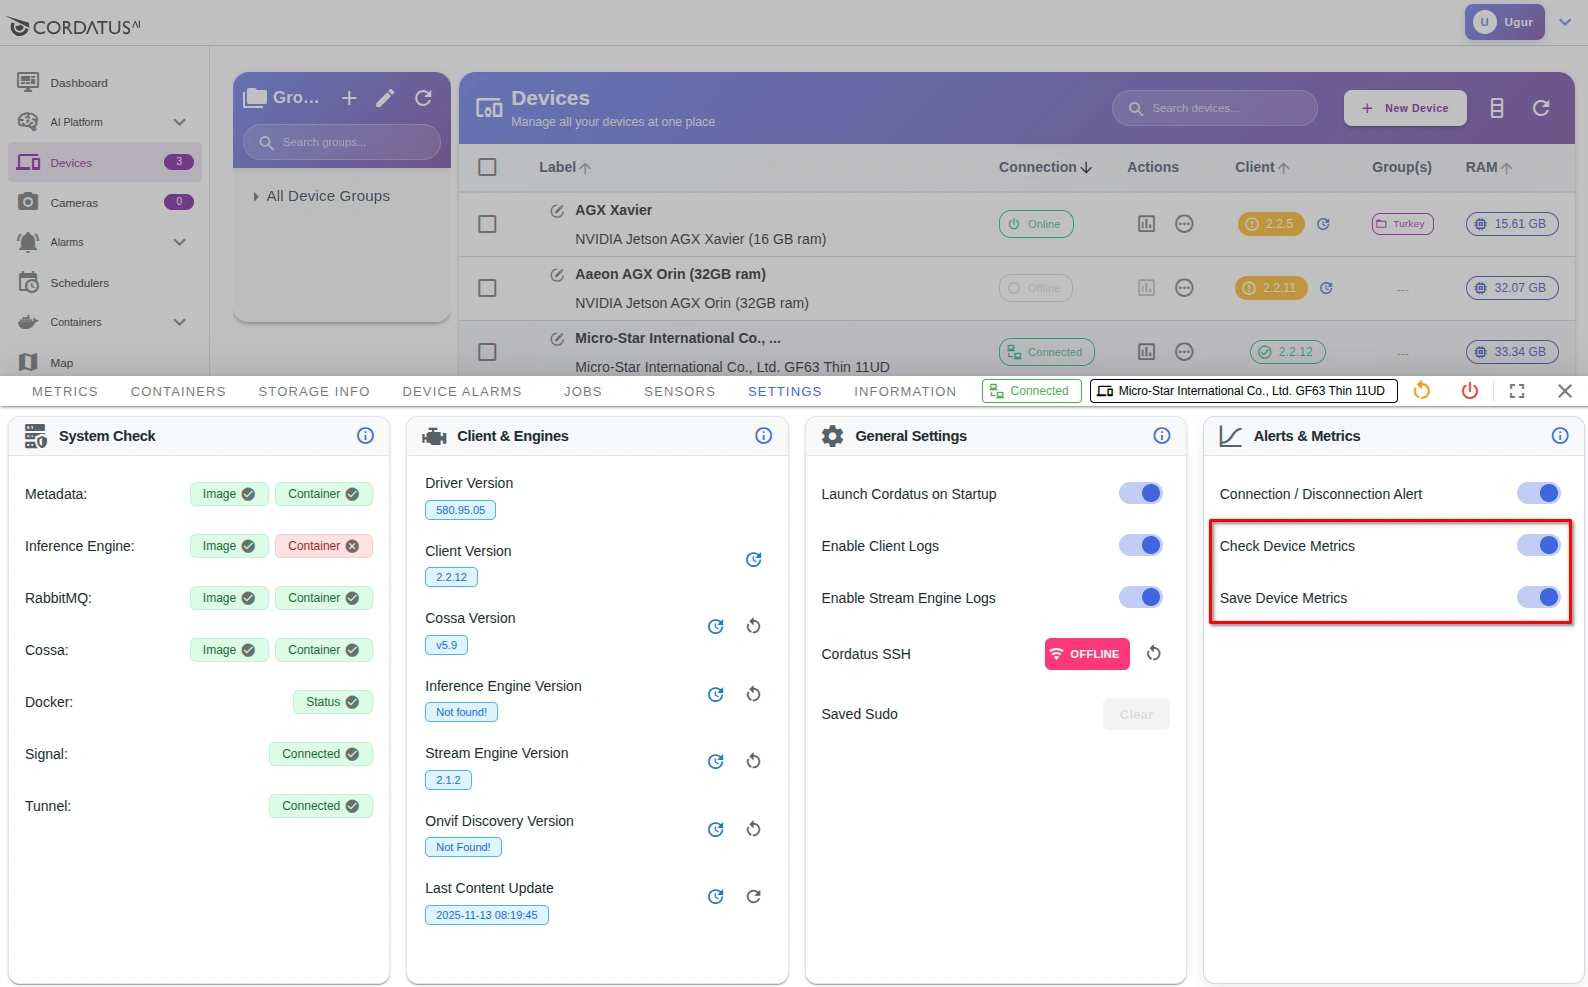Viewport: 1588px width, 987px height.
Task: Check the Aaeon AGX Orin row checkbox
Action: pos(487,288)
